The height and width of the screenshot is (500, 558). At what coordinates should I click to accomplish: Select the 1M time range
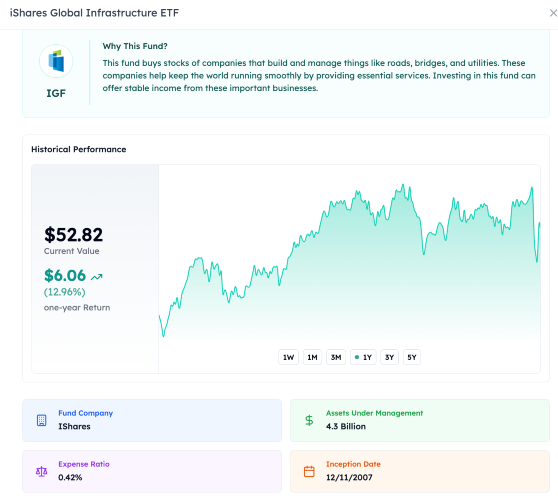[312, 357]
